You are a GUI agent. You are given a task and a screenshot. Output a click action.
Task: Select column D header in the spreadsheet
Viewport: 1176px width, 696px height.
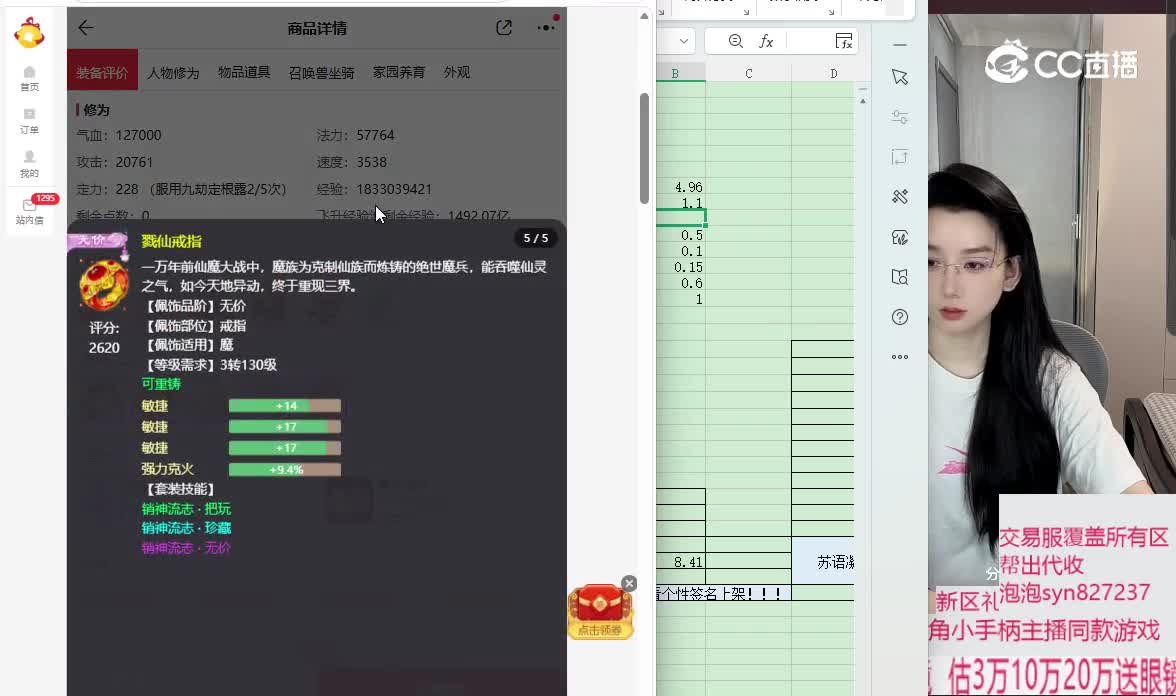pos(833,74)
